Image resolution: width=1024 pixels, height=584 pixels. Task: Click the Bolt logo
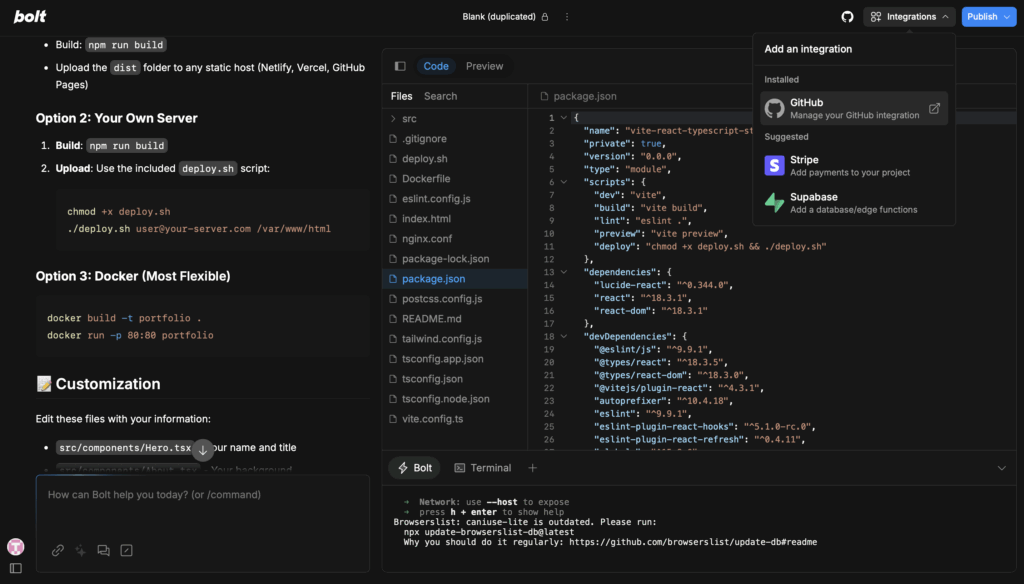[30, 16]
